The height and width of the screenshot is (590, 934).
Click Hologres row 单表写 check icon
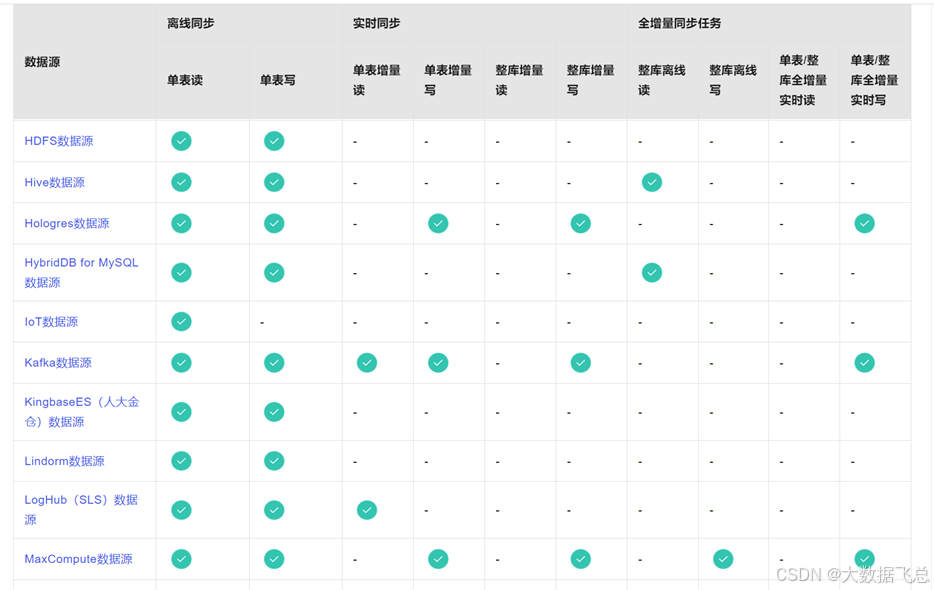[x=274, y=223]
